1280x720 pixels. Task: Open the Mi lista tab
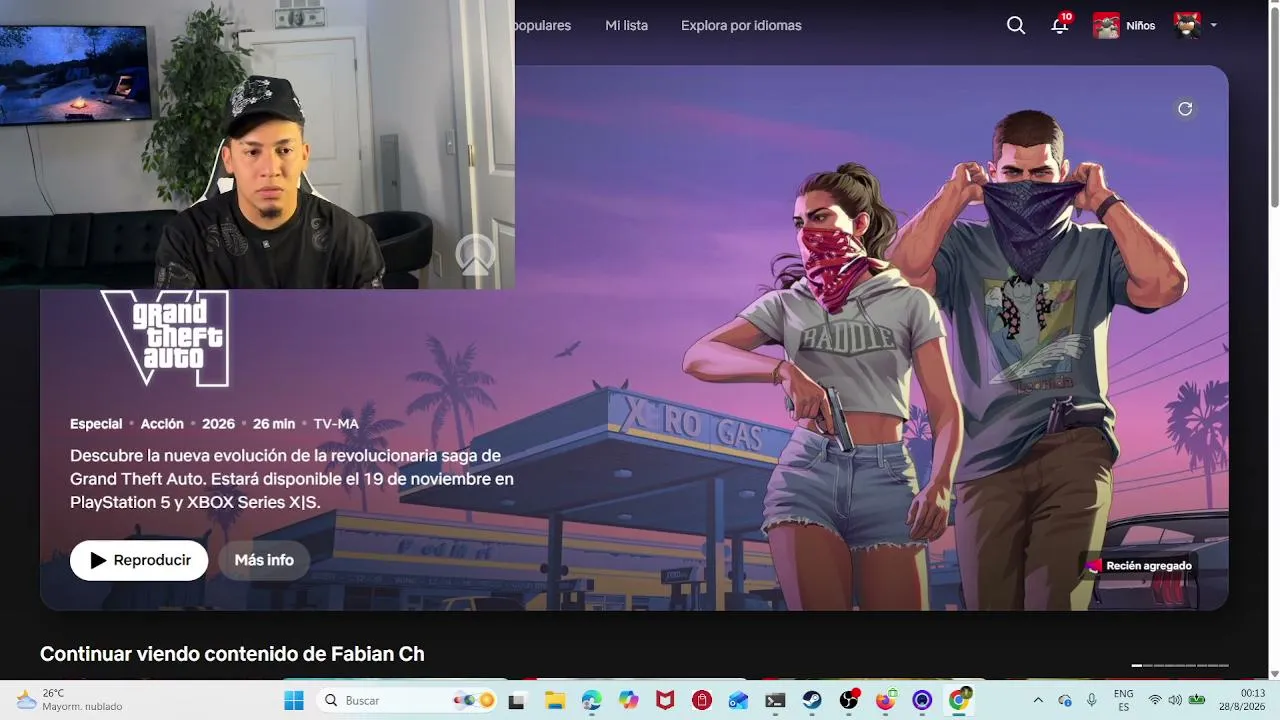coord(626,26)
